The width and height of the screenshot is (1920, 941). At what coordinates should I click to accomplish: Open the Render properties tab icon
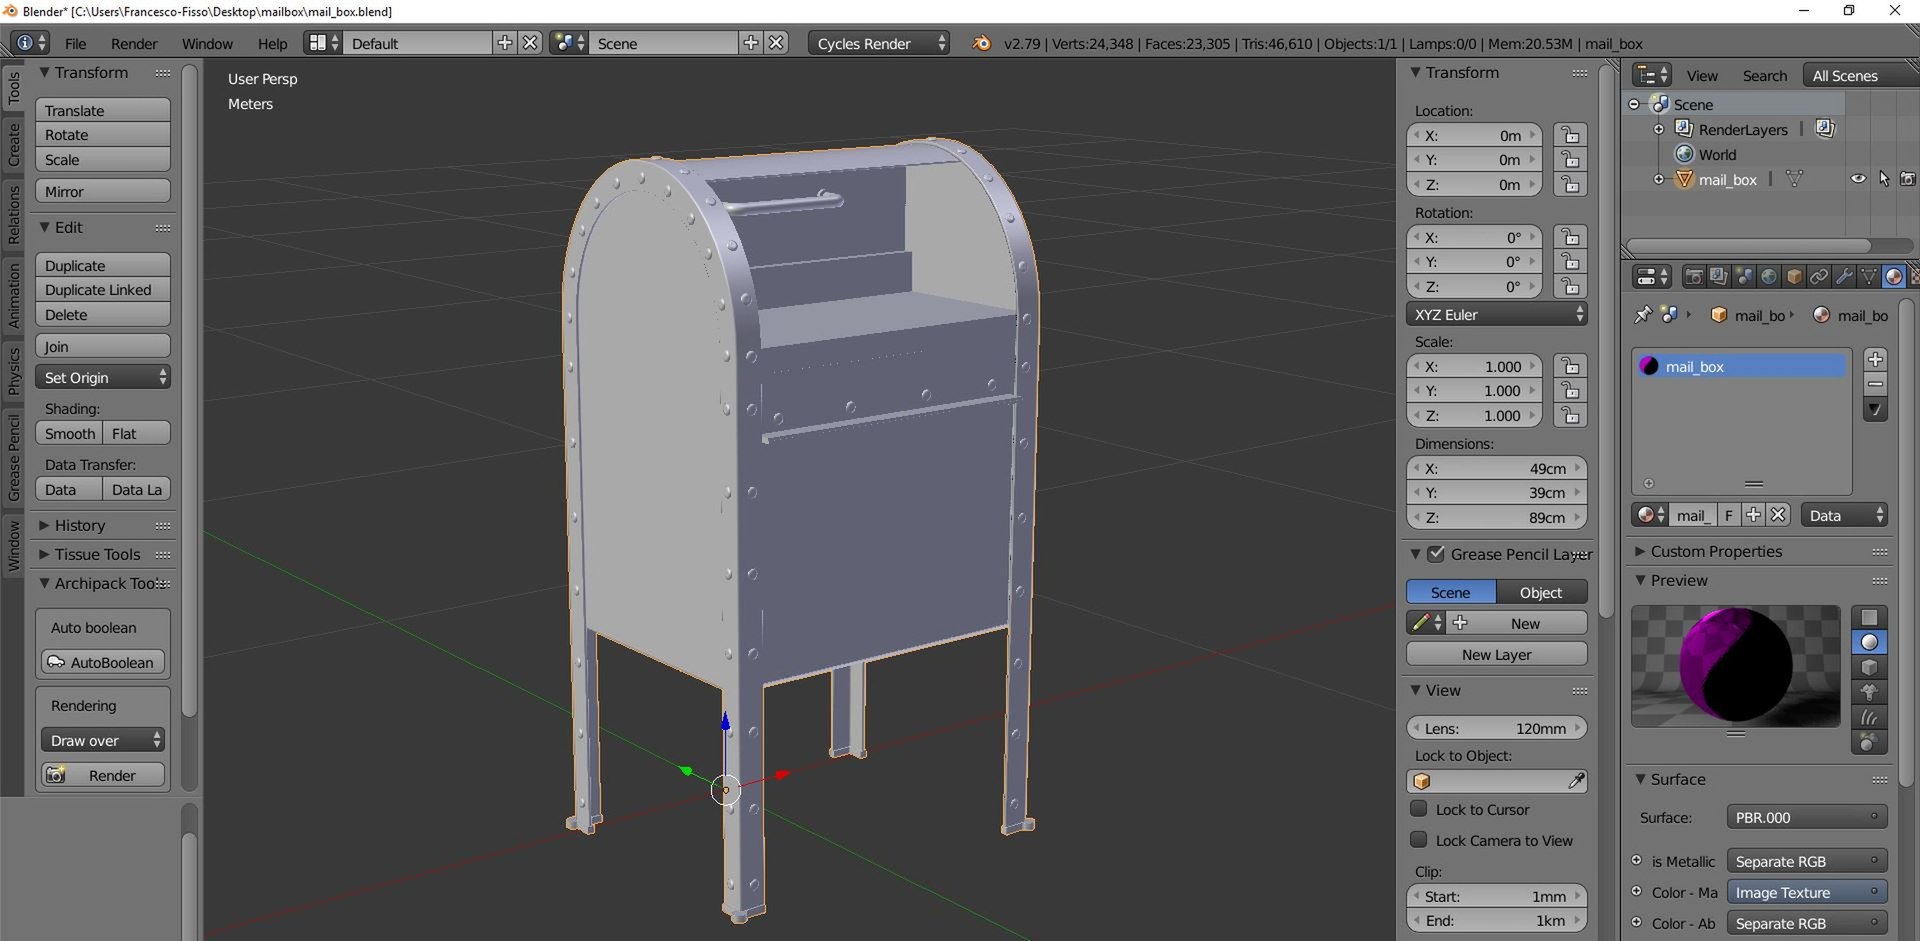pyautogui.click(x=1693, y=277)
